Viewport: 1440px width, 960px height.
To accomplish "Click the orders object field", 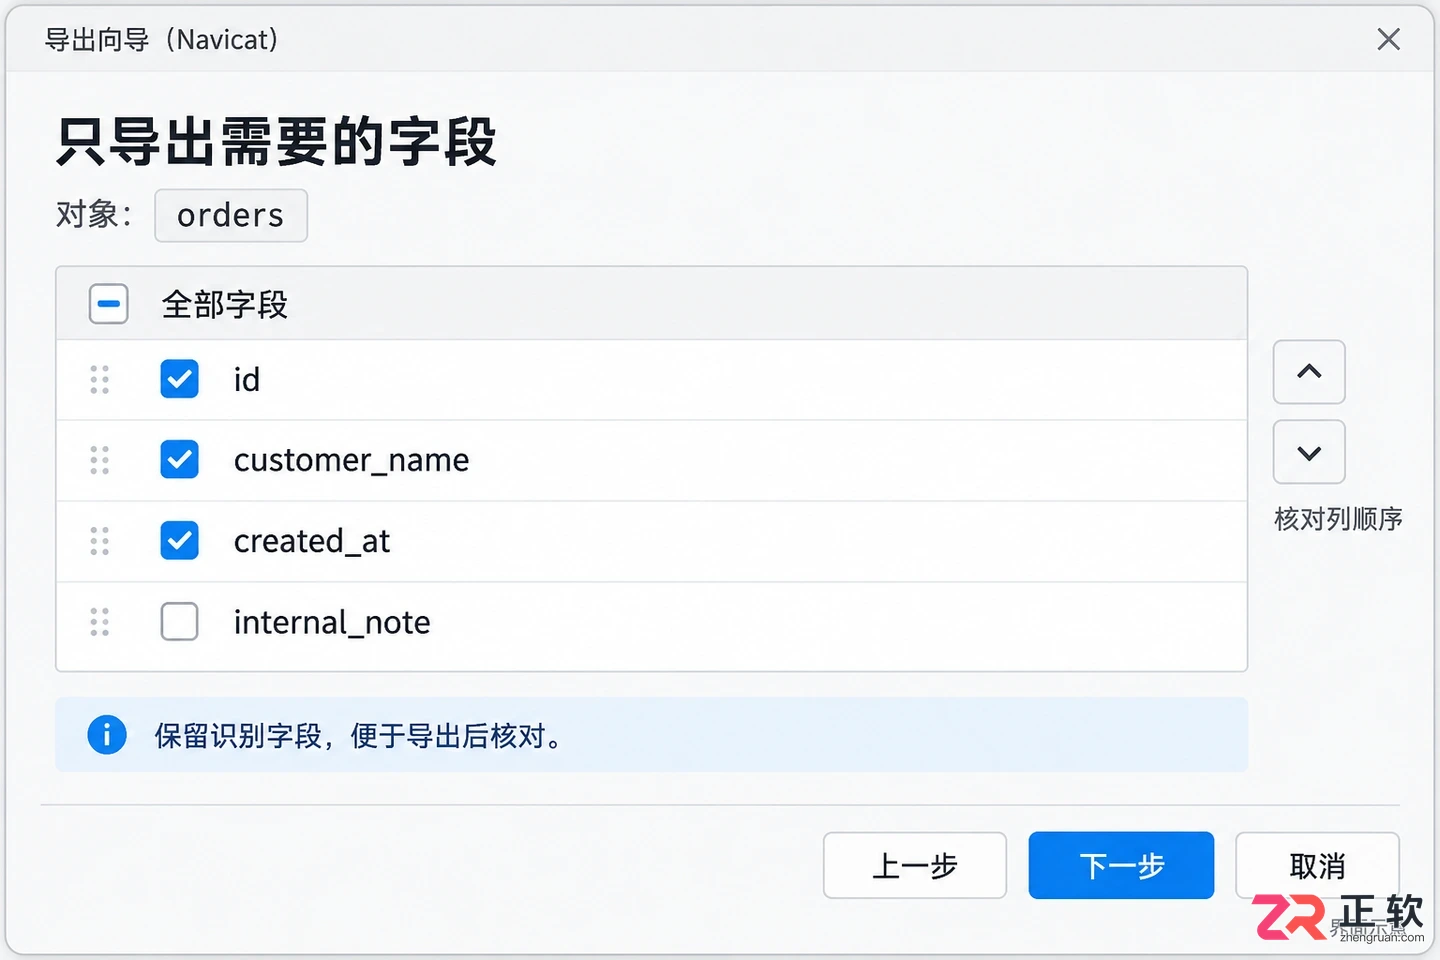I will 231,215.
